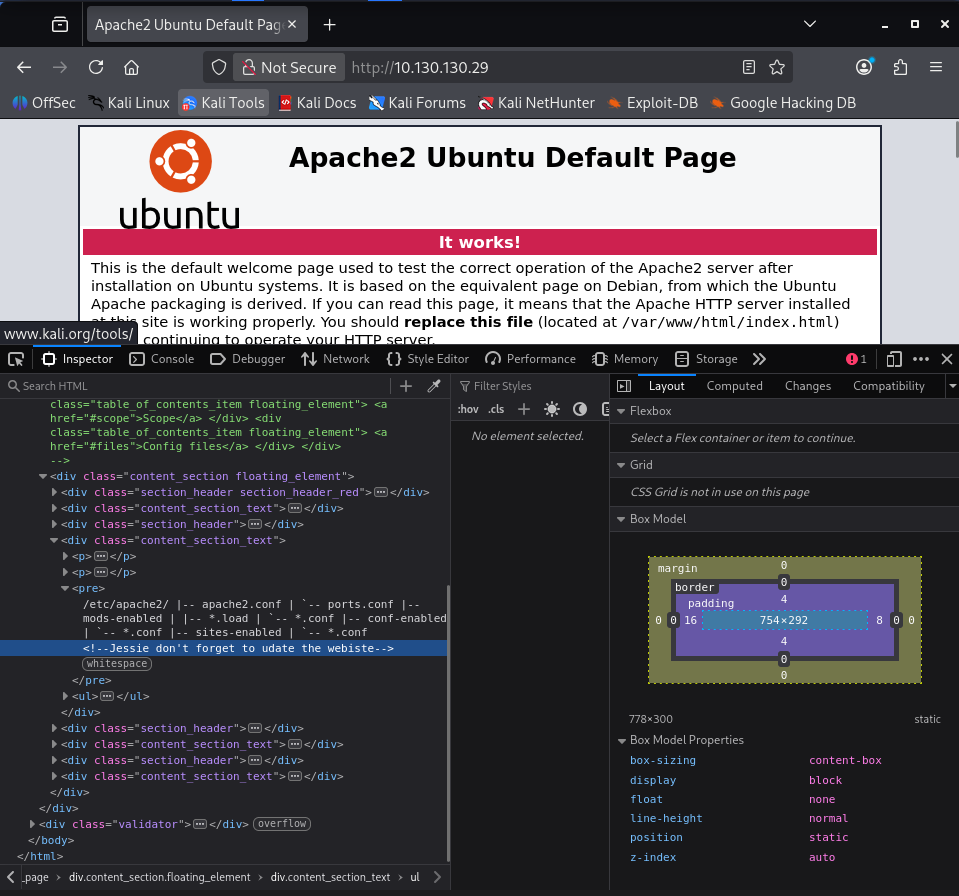Toggle :hov pseudo-class panel

pyautogui.click(x=468, y=409)
